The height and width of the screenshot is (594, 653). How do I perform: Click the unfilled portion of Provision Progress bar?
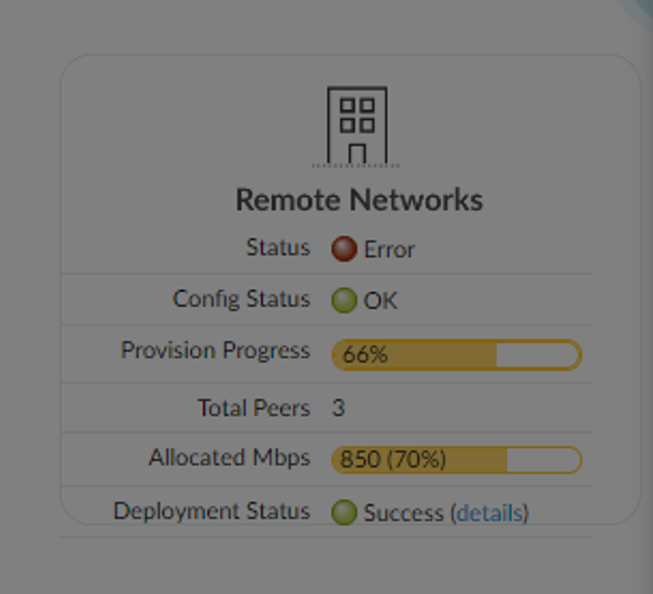coord(536,355)
